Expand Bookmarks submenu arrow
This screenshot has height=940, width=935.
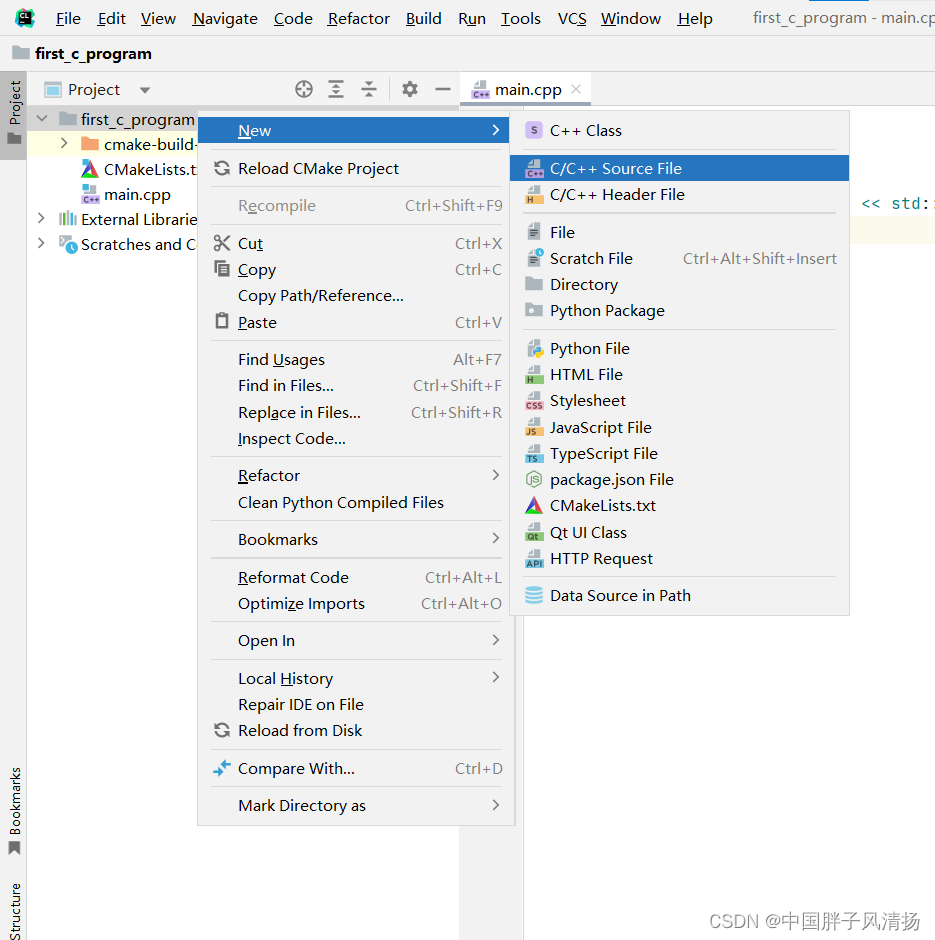tap(496, 538)
